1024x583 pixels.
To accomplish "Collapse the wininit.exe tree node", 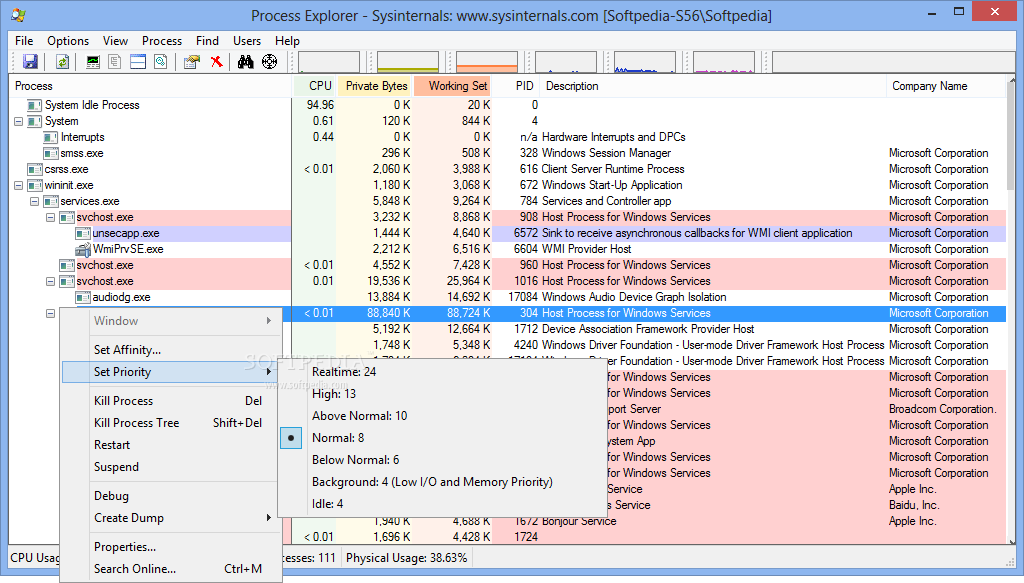I will pos(18,185).
